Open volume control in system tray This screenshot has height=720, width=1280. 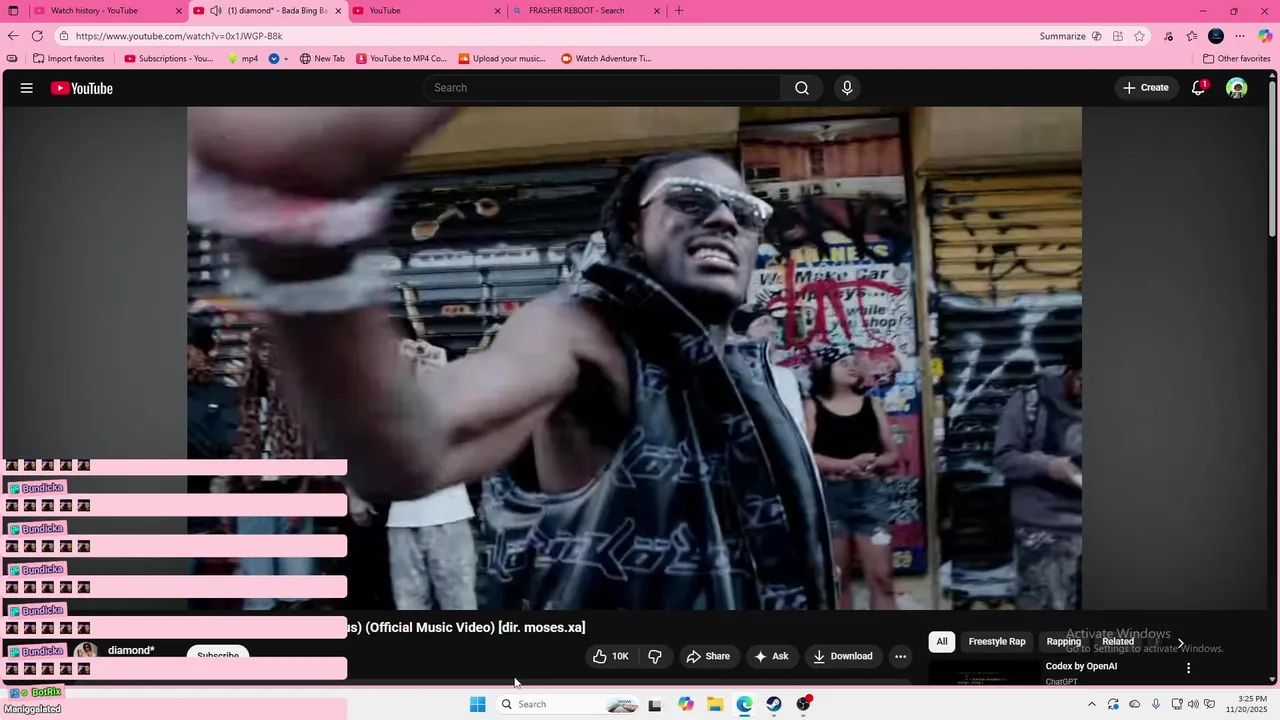click(1192, 704)
